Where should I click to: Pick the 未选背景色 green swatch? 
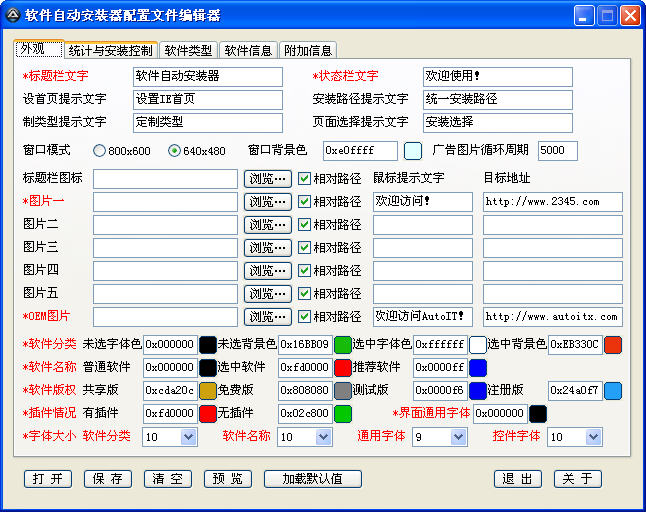pyautogui.click(x=343, y=345)
